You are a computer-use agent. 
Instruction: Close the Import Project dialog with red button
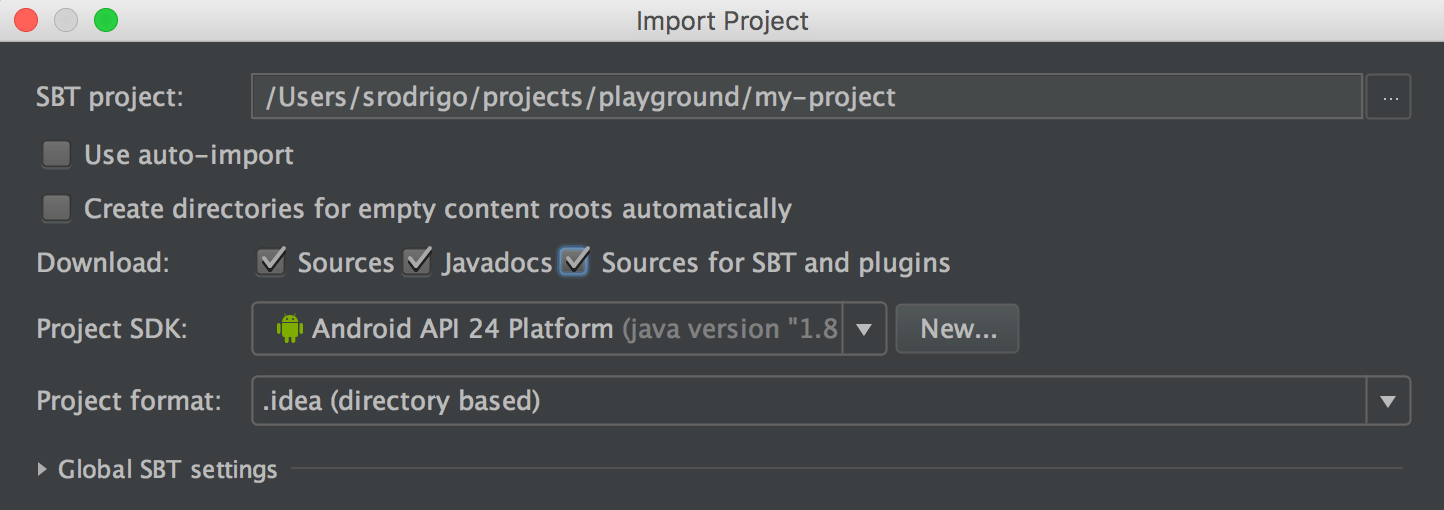pyautogui.click(x=26, y=19)
